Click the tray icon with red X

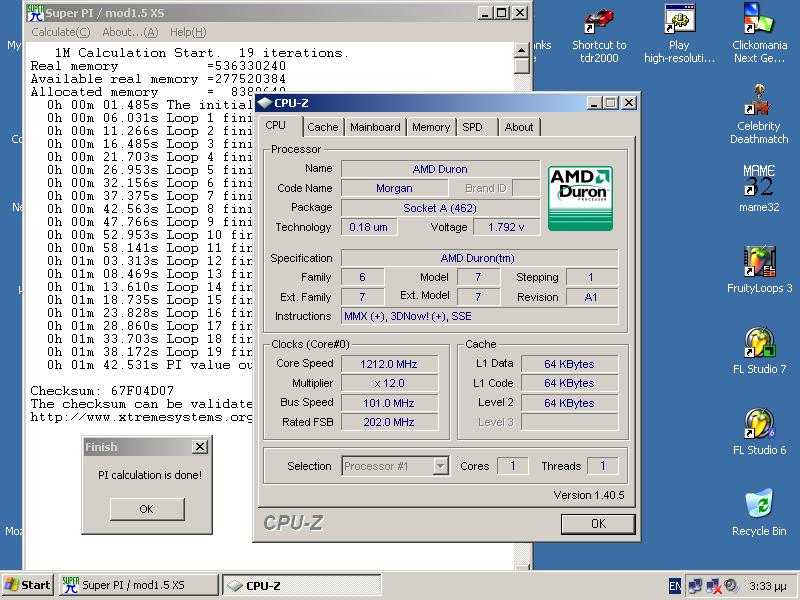coord(713,586)
